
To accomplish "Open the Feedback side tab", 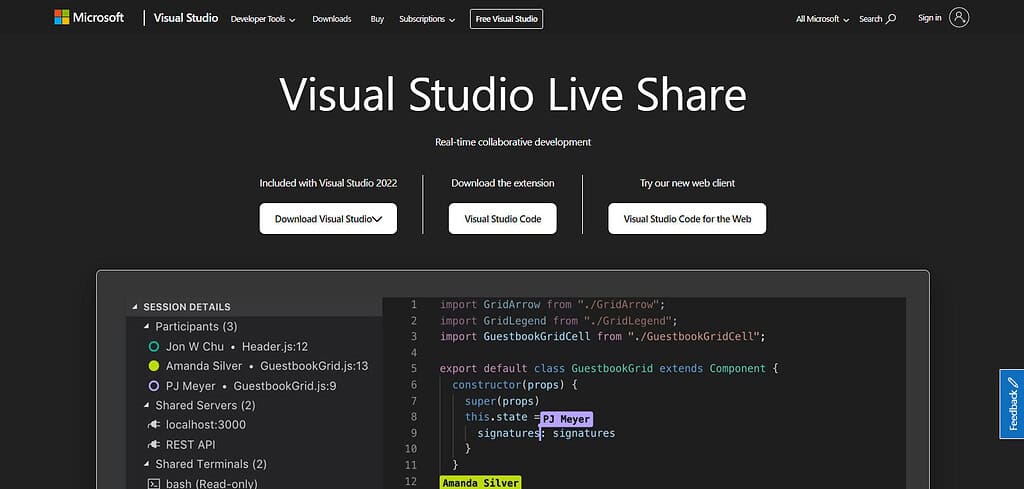I will (1012, 403).
